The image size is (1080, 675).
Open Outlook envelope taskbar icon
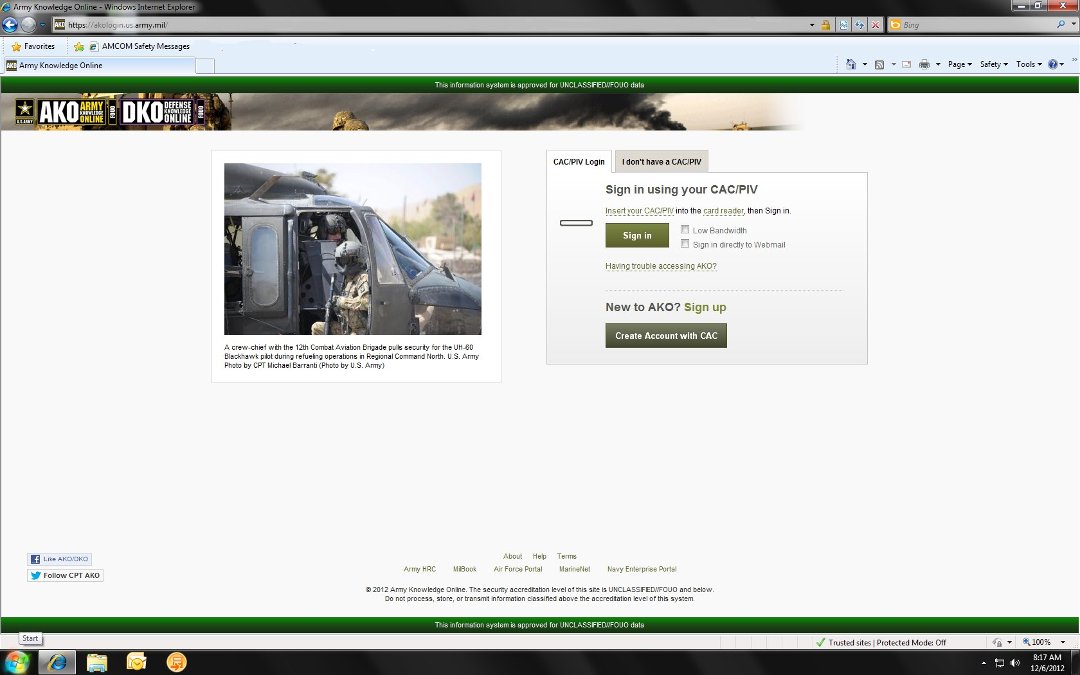[136, 663]
